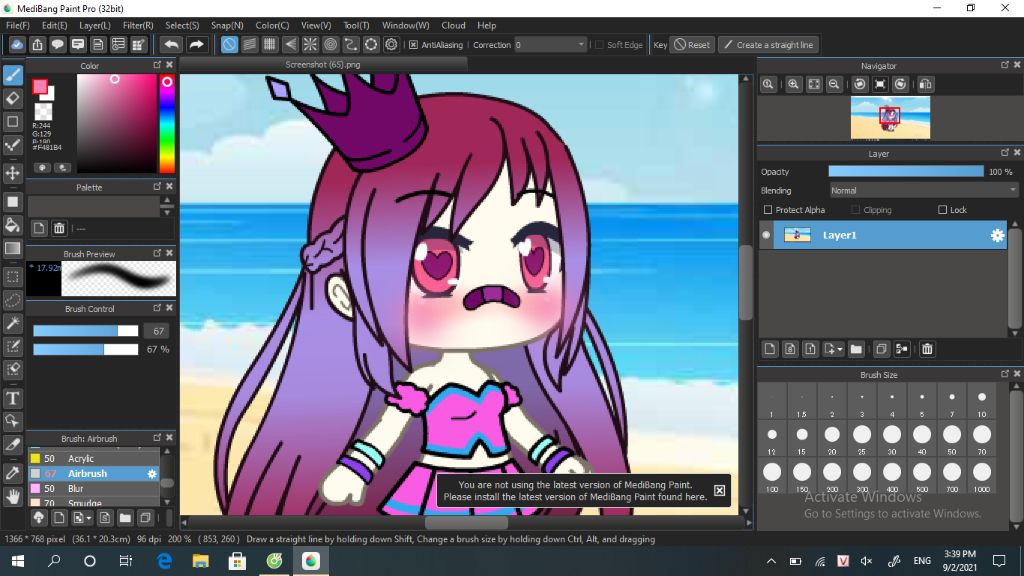The height and width of the screenshot is (576, 1024).
Task: Expand add-brush dropdown arrow in Brush panel
Action: tap(89, 518)
